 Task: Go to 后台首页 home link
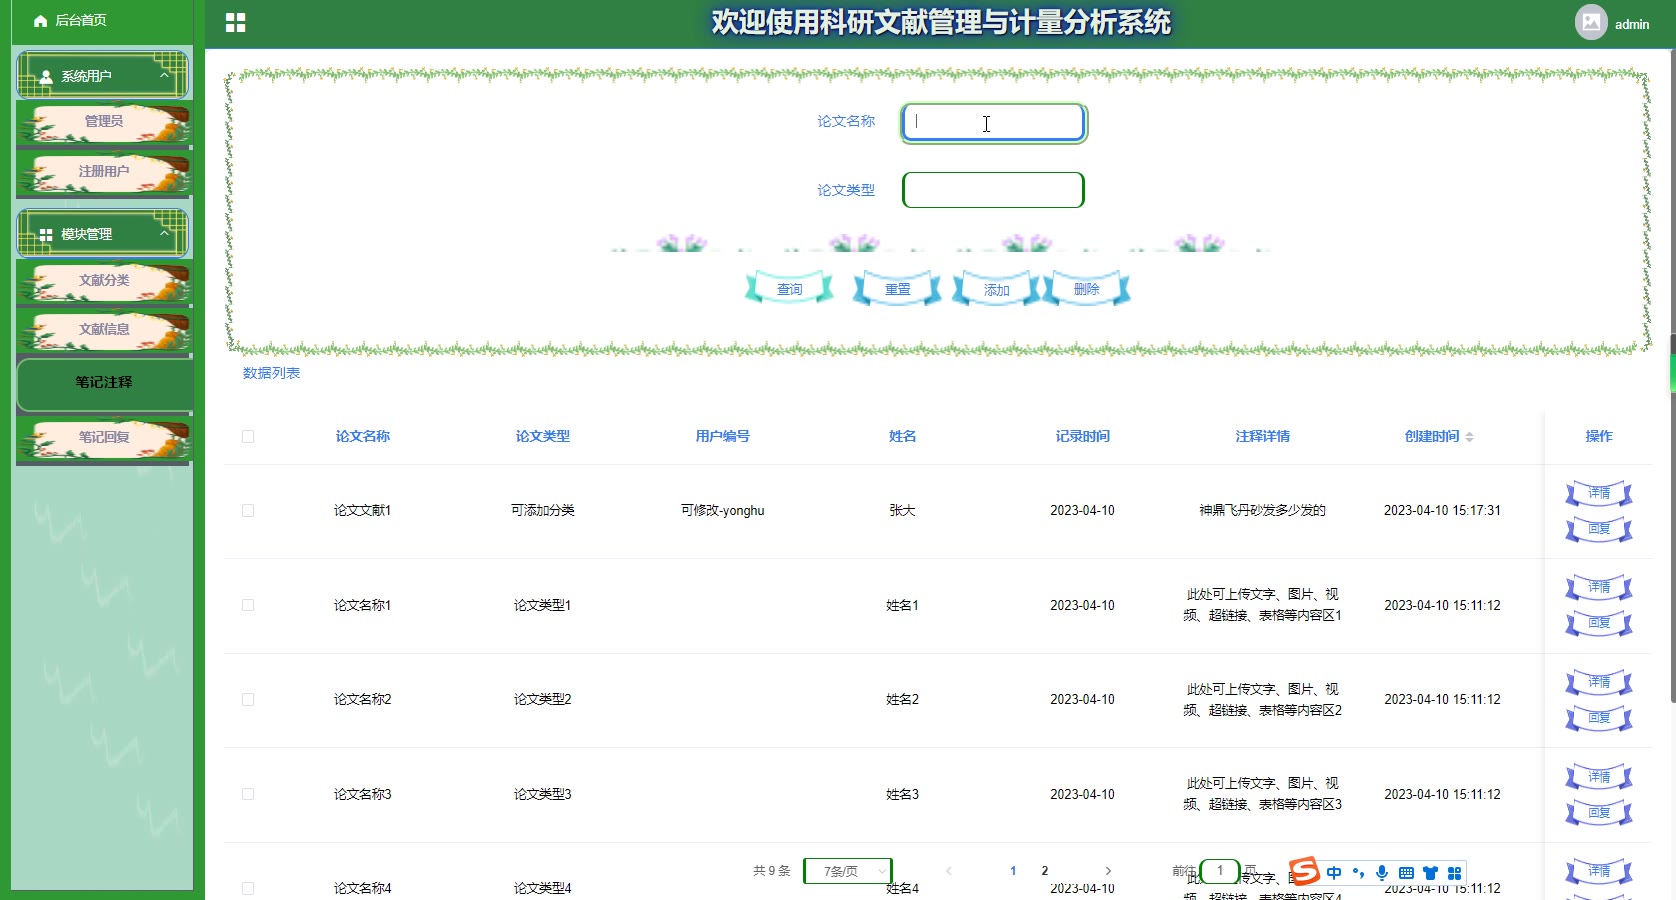(70, 20)
